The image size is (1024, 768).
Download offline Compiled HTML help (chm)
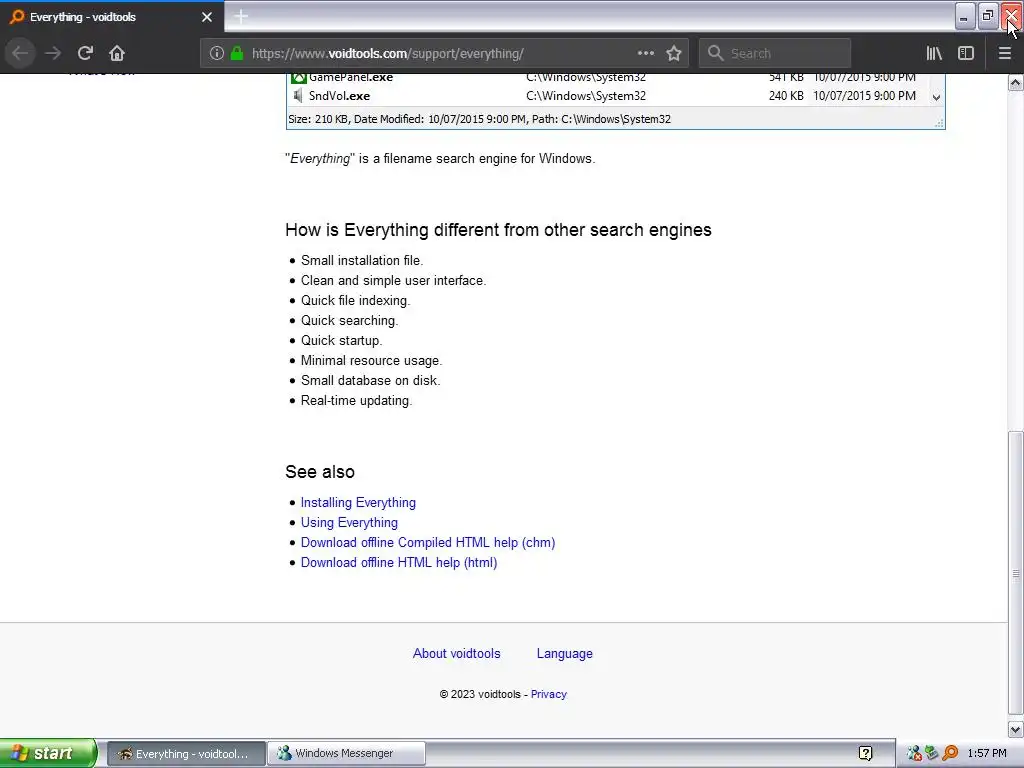[428, 543]
